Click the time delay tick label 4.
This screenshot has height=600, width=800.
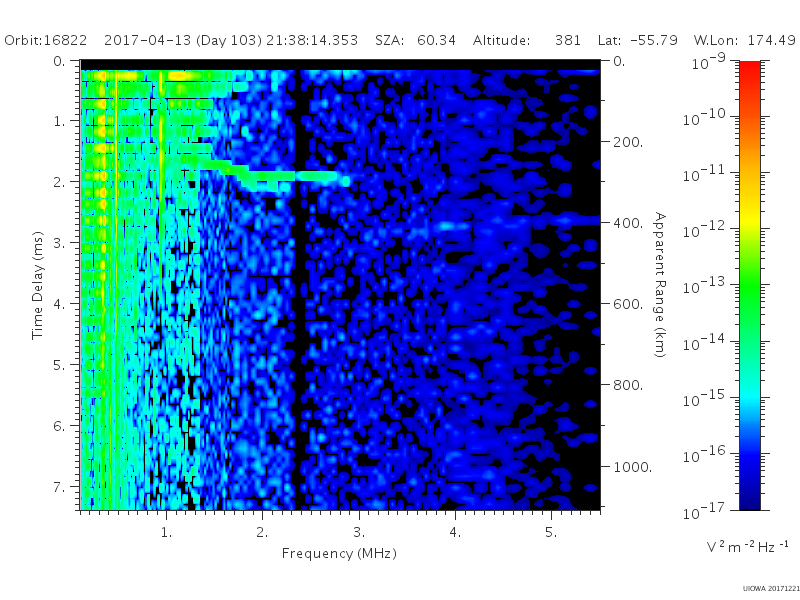coord(59,304)
